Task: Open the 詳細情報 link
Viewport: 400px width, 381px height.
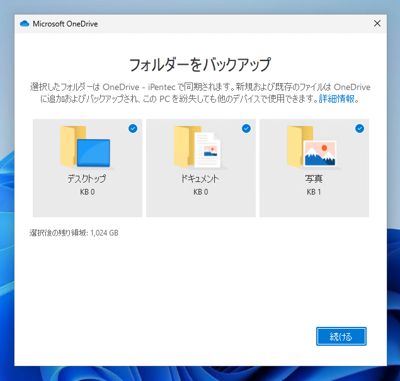Action: tap(337, 99)
